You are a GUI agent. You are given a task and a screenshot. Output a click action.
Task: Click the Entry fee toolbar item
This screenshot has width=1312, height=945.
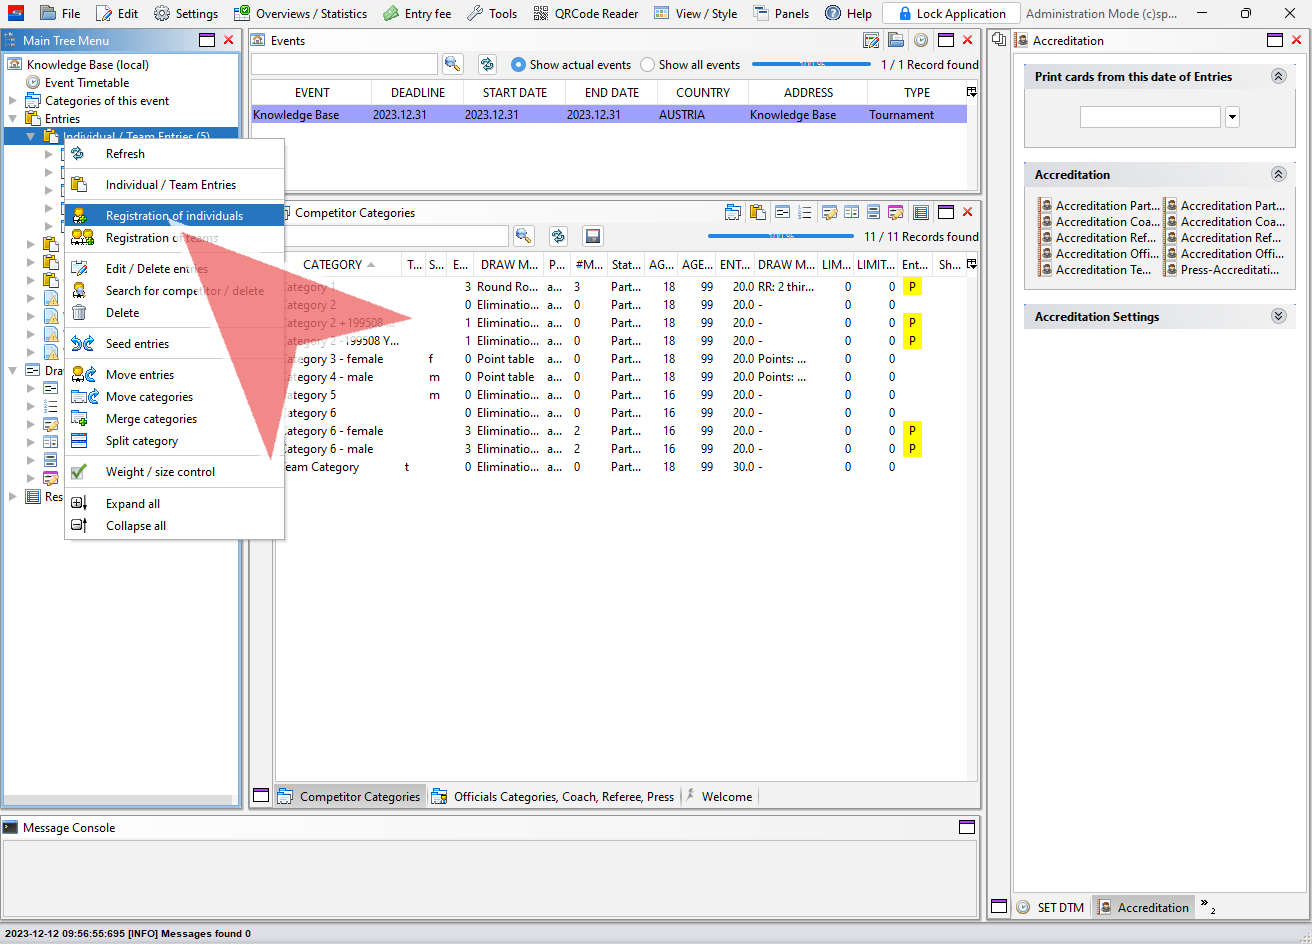[x=417, y=13]
